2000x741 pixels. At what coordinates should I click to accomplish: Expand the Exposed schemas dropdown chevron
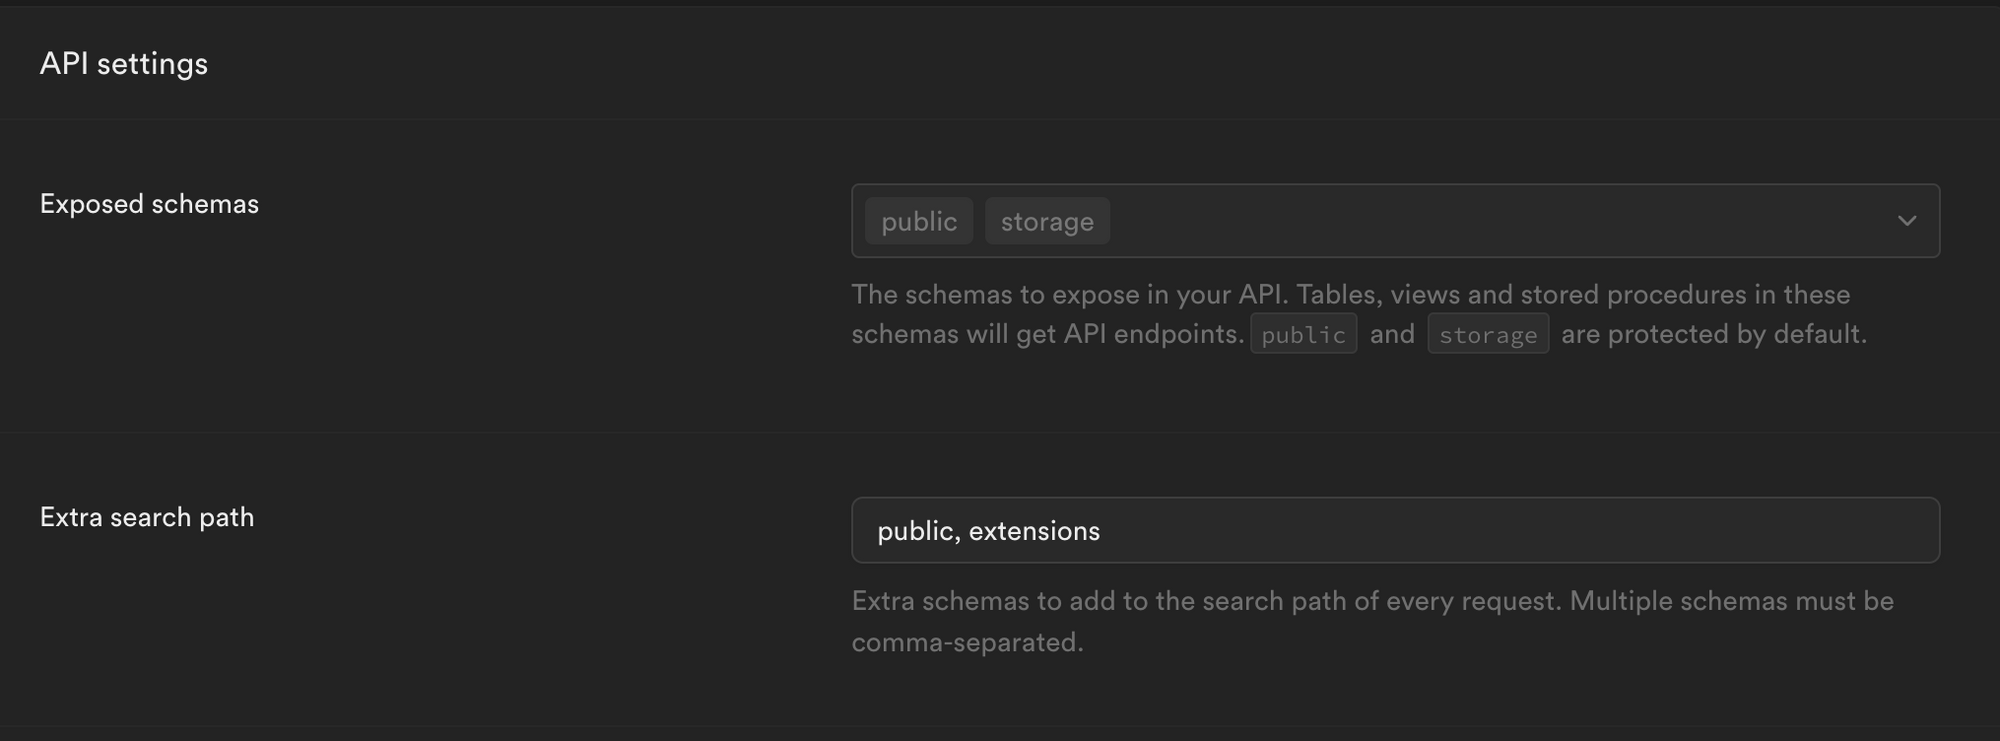click(1907, 221)
